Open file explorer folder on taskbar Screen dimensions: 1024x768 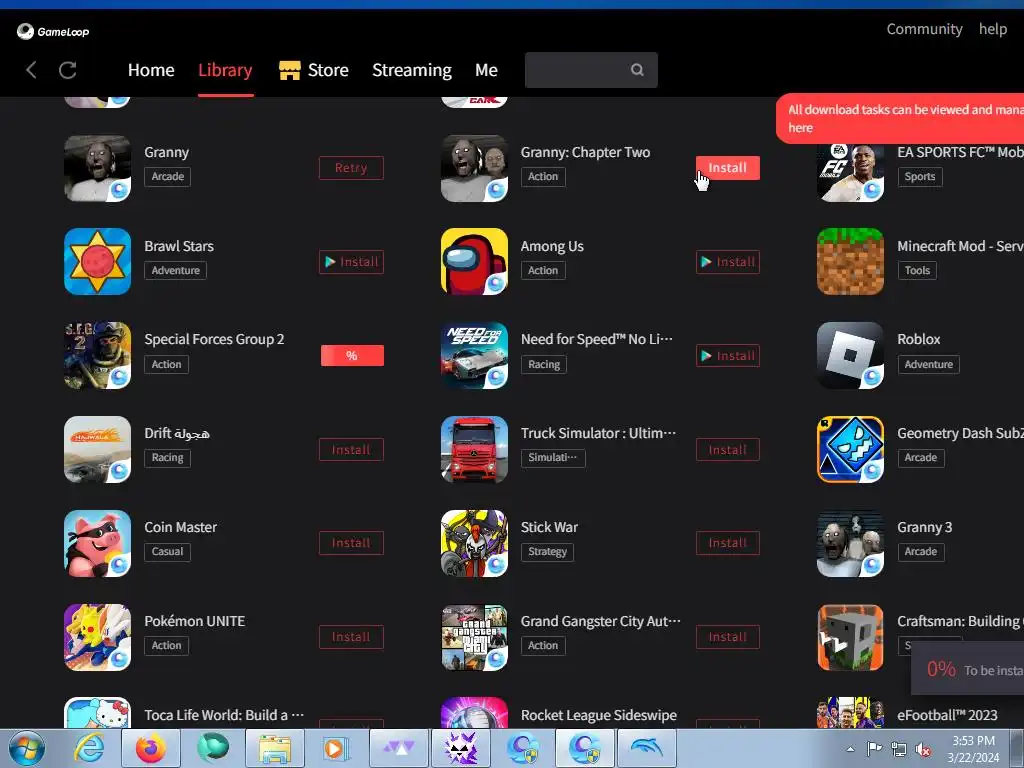click(275, 748)
